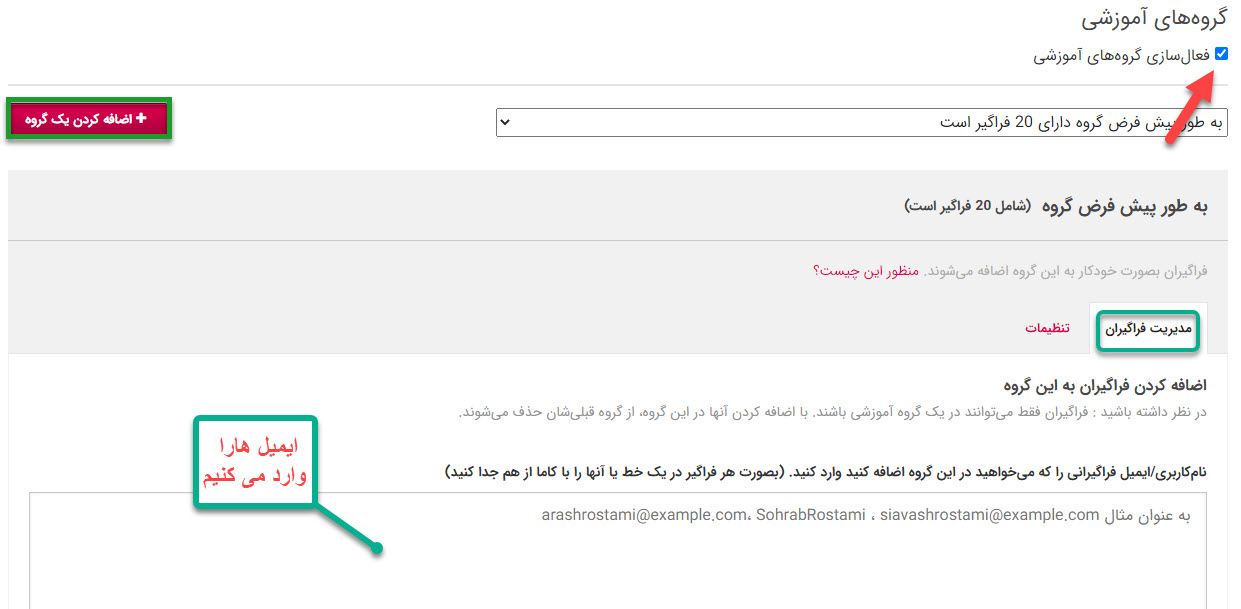The height and width of the screenshot is (609, 1241).
Task: Click the گروه‌های آموزشی page heading
Action: click(1154, 20)
